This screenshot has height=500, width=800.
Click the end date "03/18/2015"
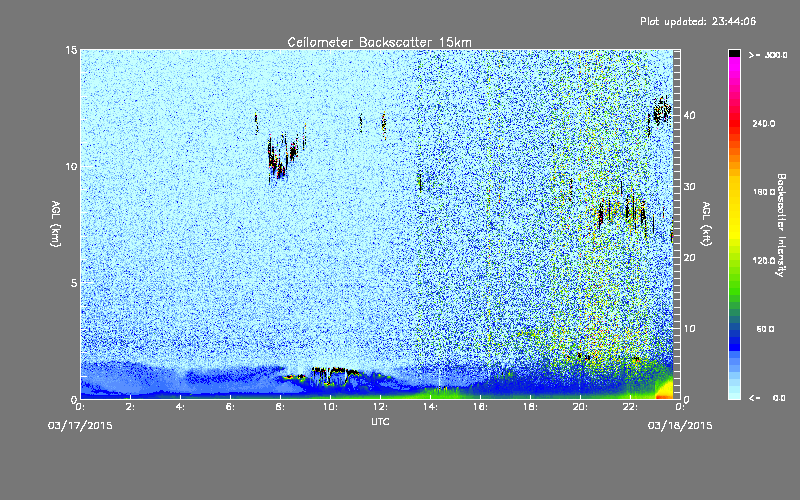coord(680,426)
